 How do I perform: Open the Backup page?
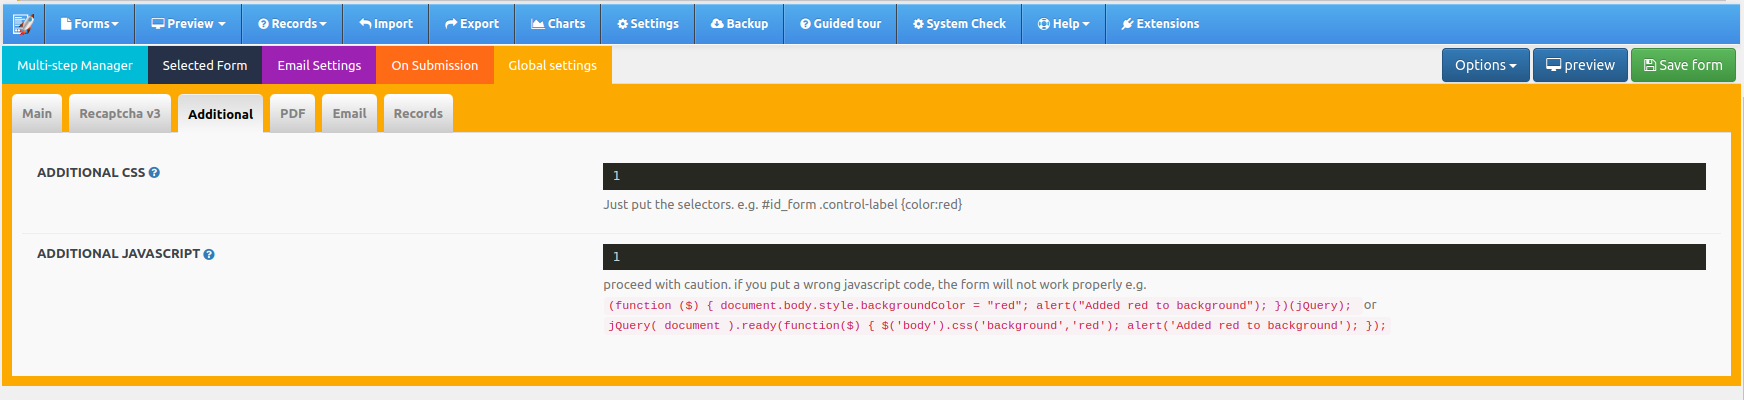(740, 24)
